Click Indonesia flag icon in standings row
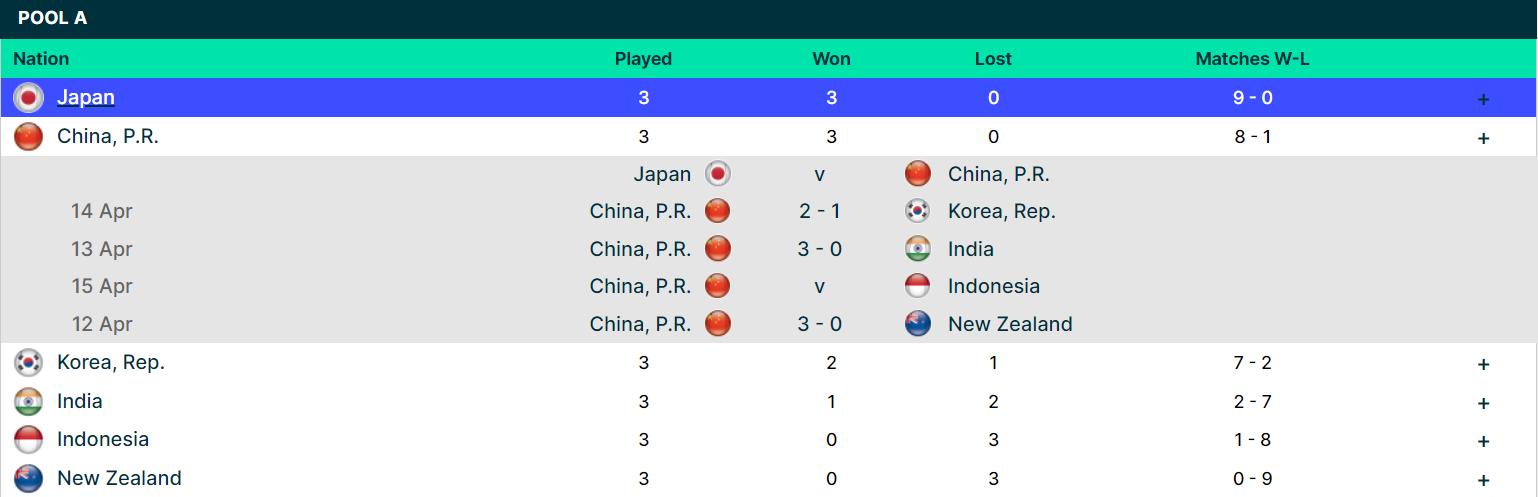The height and width of the screenshot is (497, 1538). [28, 440]
